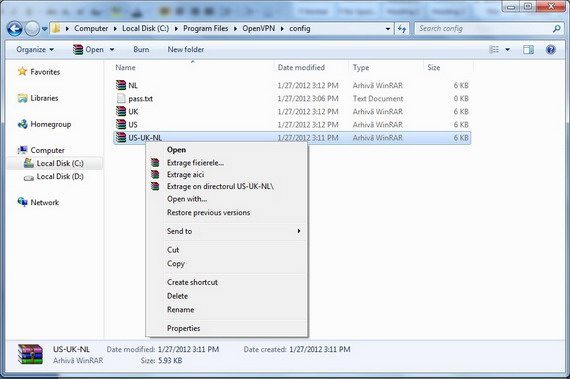
Task: Click the Change your view icon
Action: 494,49
